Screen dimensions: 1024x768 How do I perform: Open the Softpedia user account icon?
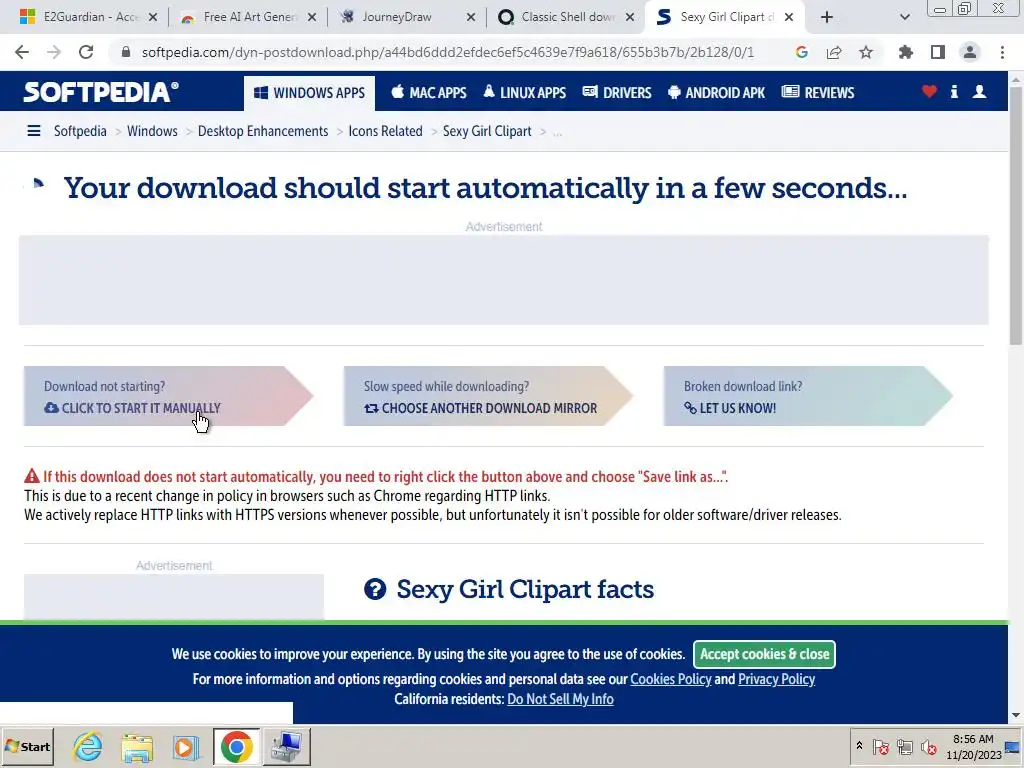pyautogui.click(x=980, y=92)
